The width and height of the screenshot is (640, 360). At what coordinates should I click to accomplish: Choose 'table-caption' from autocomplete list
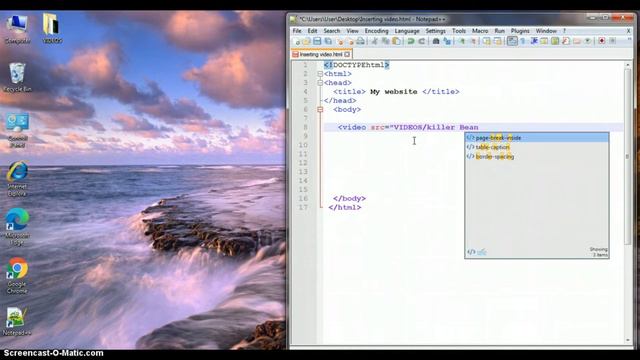point(537,147)
